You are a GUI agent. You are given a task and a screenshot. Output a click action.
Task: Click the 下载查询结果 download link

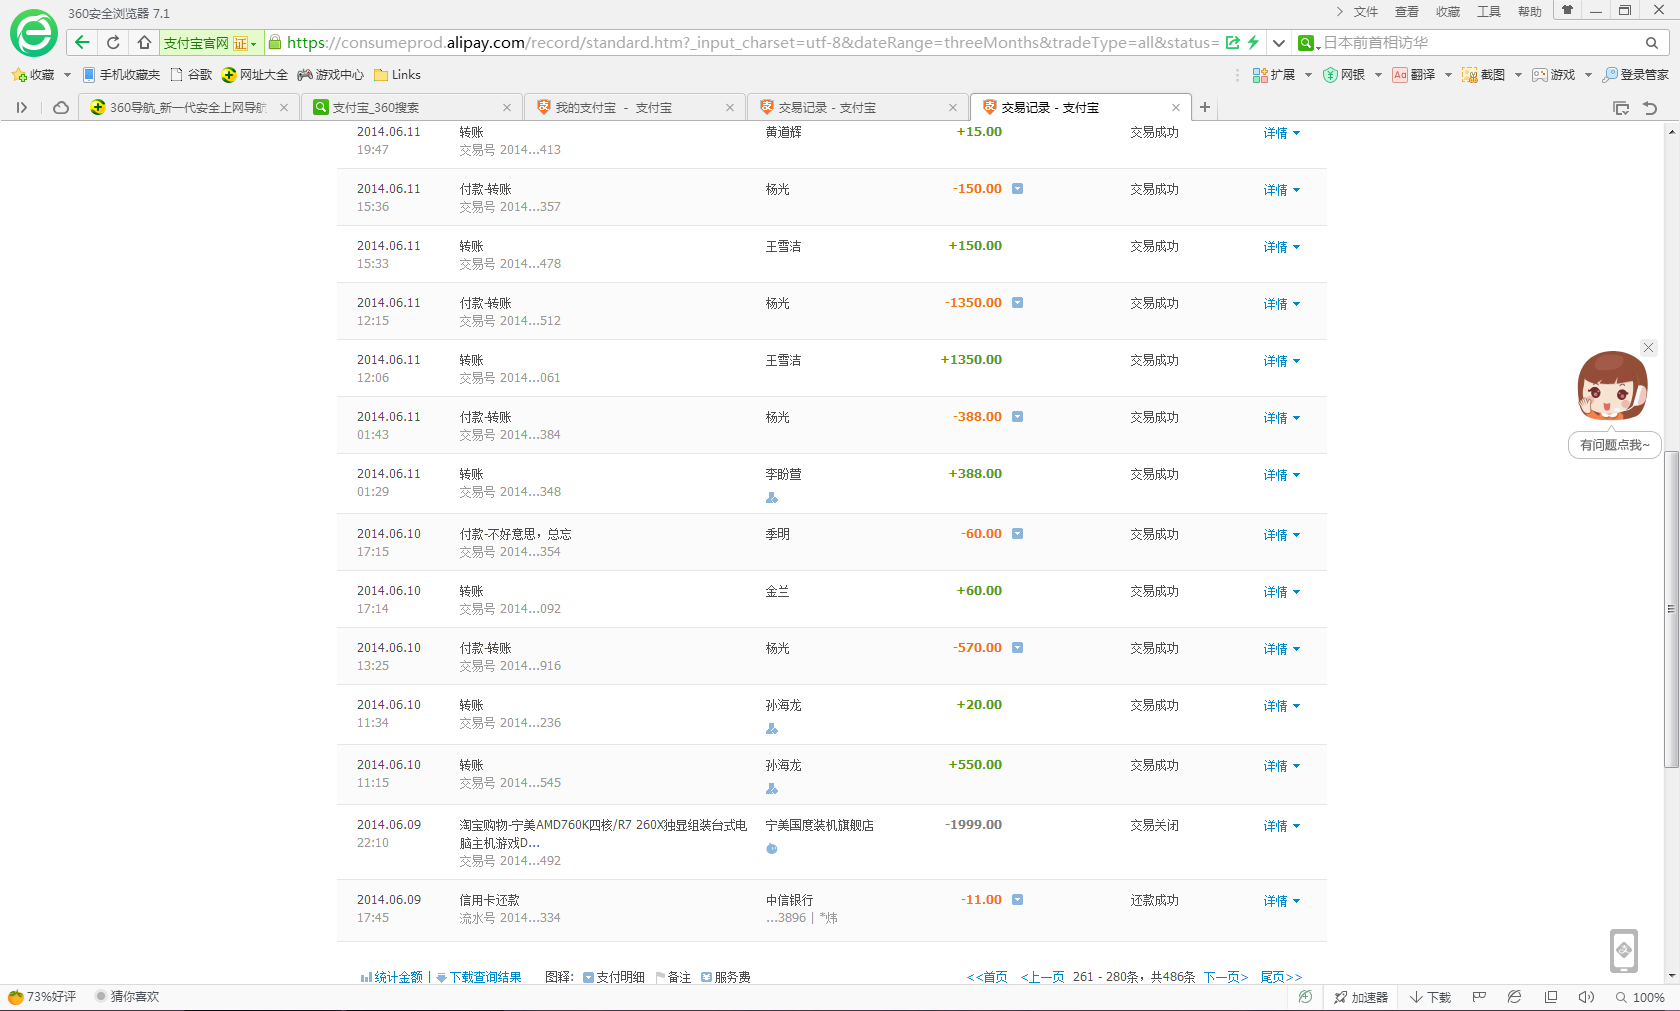coord(485,977)
